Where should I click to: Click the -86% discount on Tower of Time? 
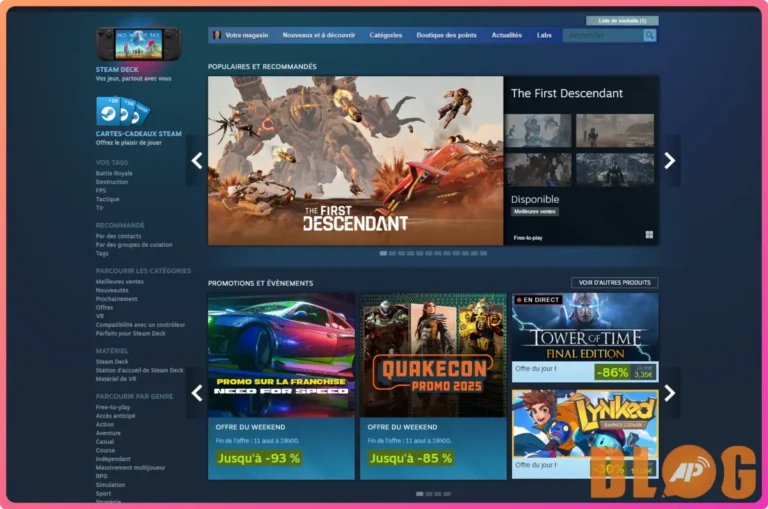coord(612,372)
